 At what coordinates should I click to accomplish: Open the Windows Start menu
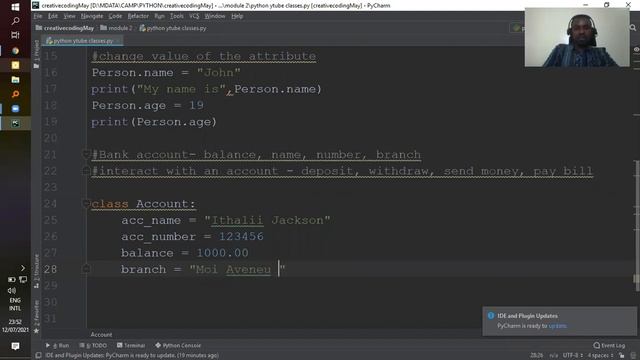[x=15, y=7]
